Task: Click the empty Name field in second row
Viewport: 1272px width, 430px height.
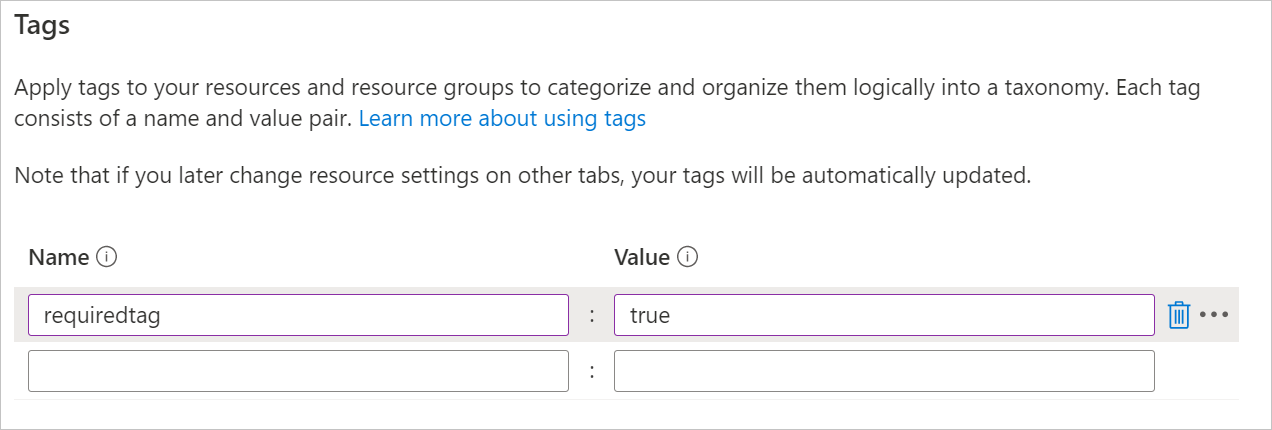Action: click(298, 371)
